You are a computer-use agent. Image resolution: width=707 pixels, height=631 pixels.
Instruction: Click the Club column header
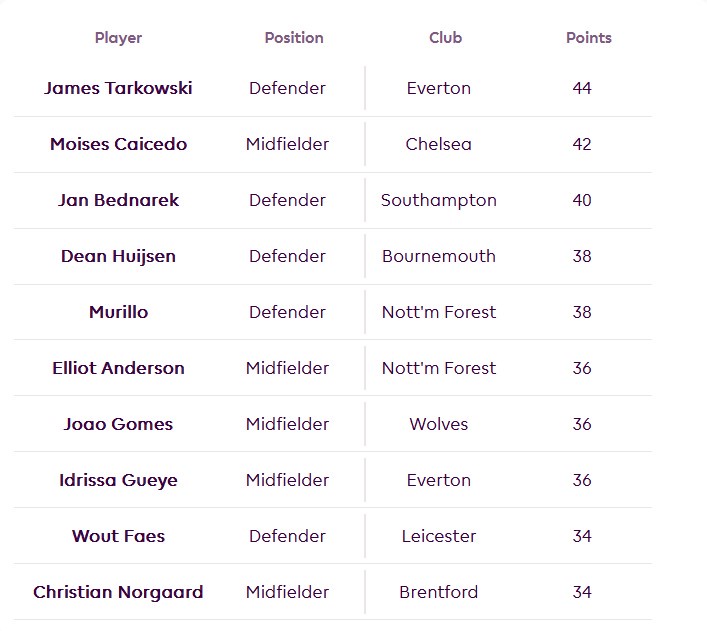pyautogui.click(x=445, y=38)
